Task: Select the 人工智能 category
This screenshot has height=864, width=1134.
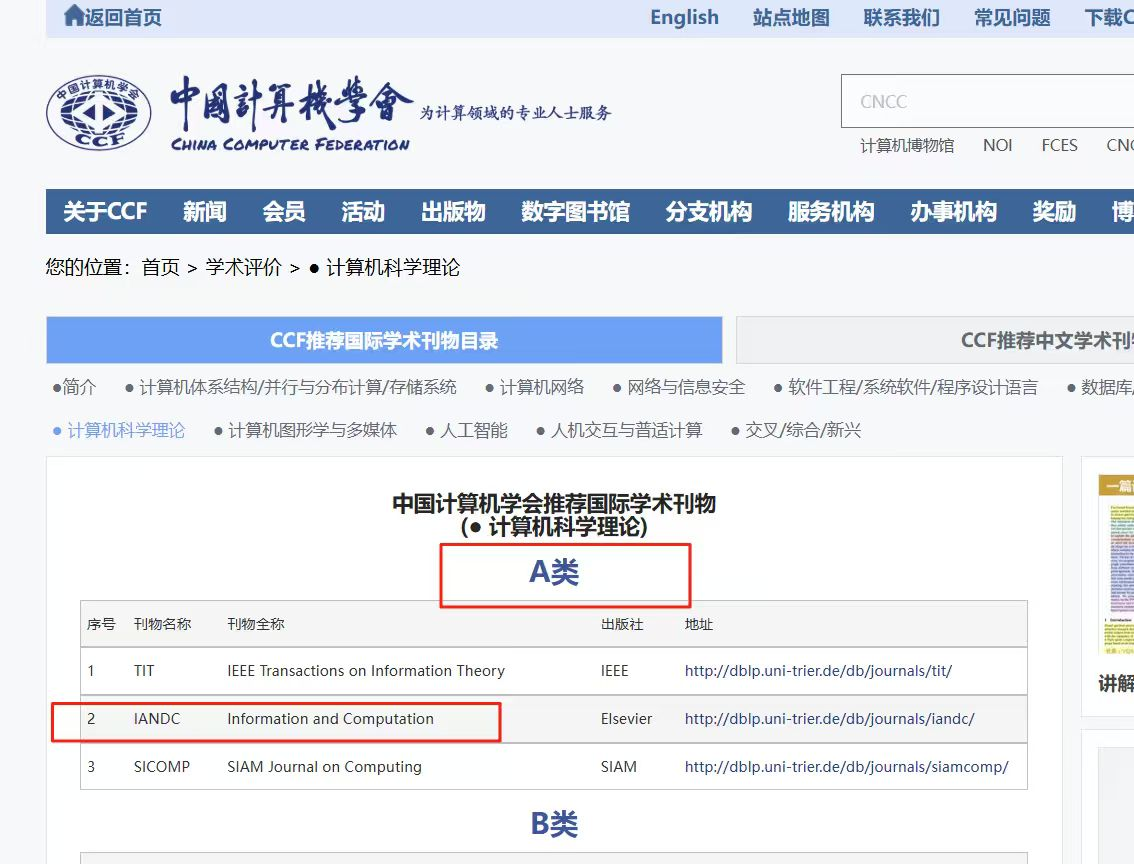Action: click(x=473, y=431)
